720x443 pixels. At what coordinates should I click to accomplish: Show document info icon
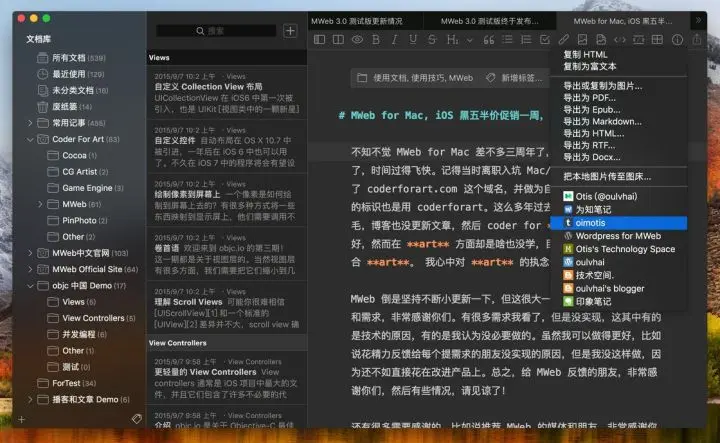point(677,40)
